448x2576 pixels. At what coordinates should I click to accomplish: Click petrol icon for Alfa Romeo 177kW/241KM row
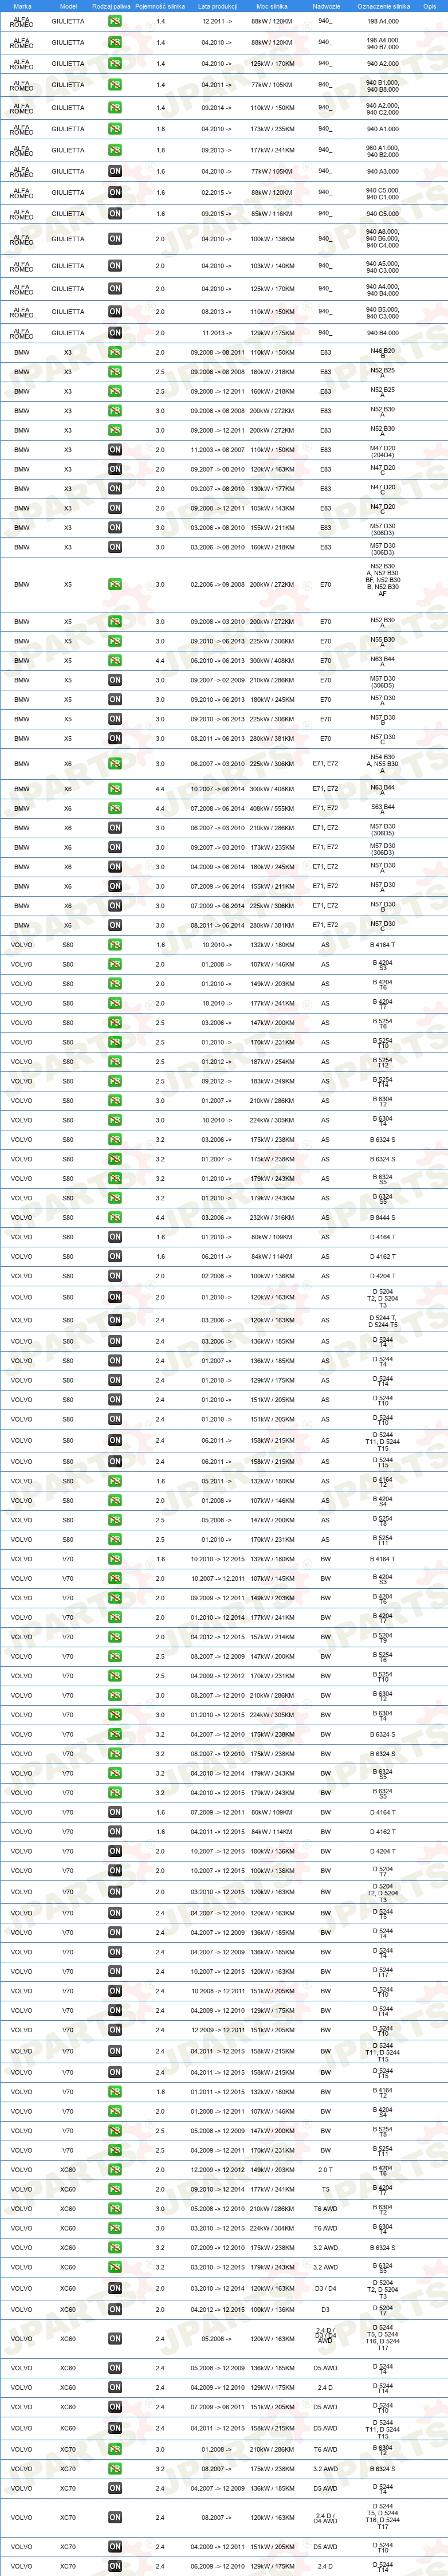[x=115, y=150]
